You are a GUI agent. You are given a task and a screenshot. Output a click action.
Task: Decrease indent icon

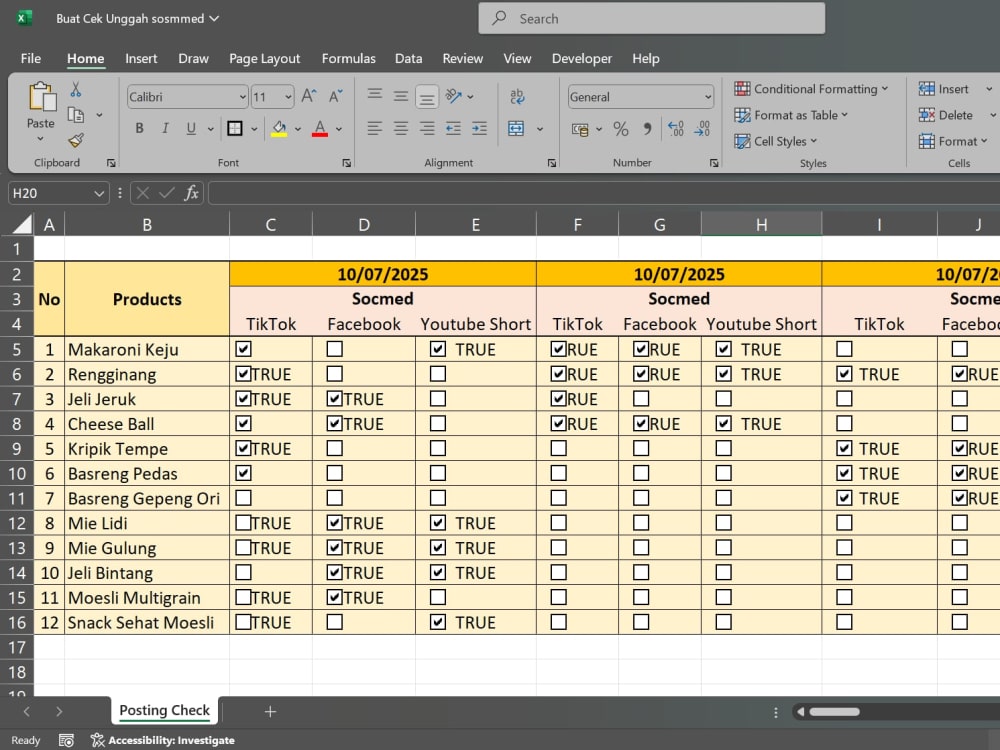[453, 128]
